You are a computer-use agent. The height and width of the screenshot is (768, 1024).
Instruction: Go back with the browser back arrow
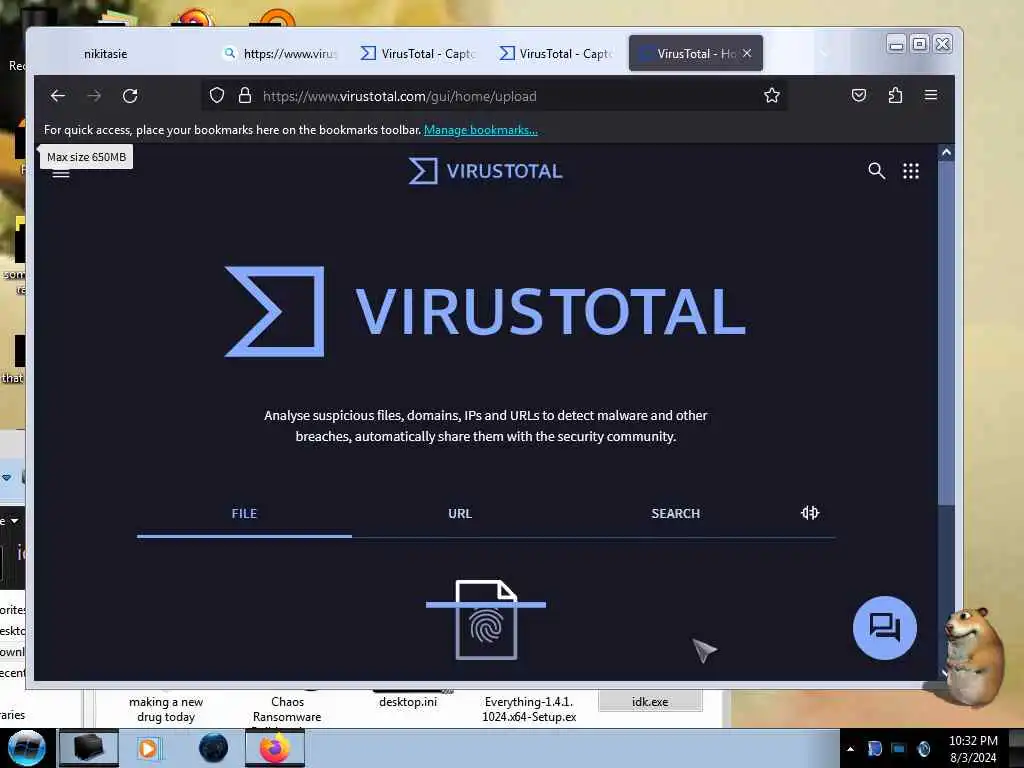(x=57, y=96)
